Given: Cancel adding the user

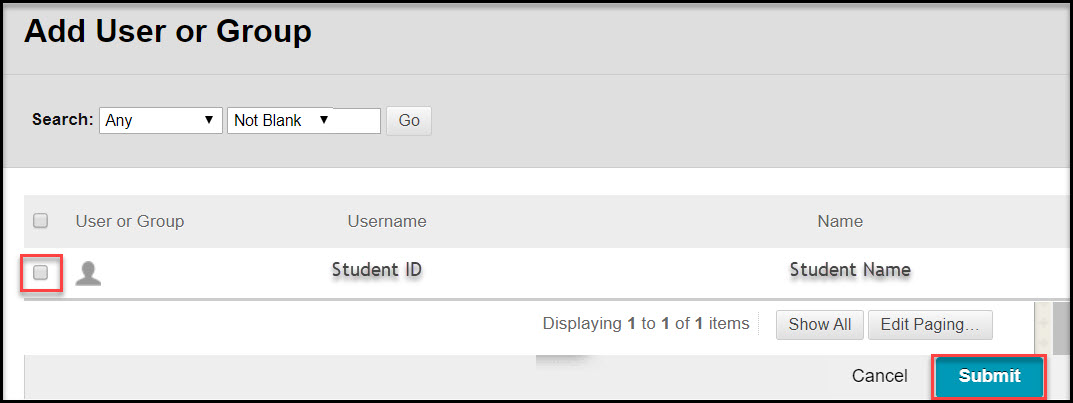Looking at the screenshot, I should coord(879,376).
